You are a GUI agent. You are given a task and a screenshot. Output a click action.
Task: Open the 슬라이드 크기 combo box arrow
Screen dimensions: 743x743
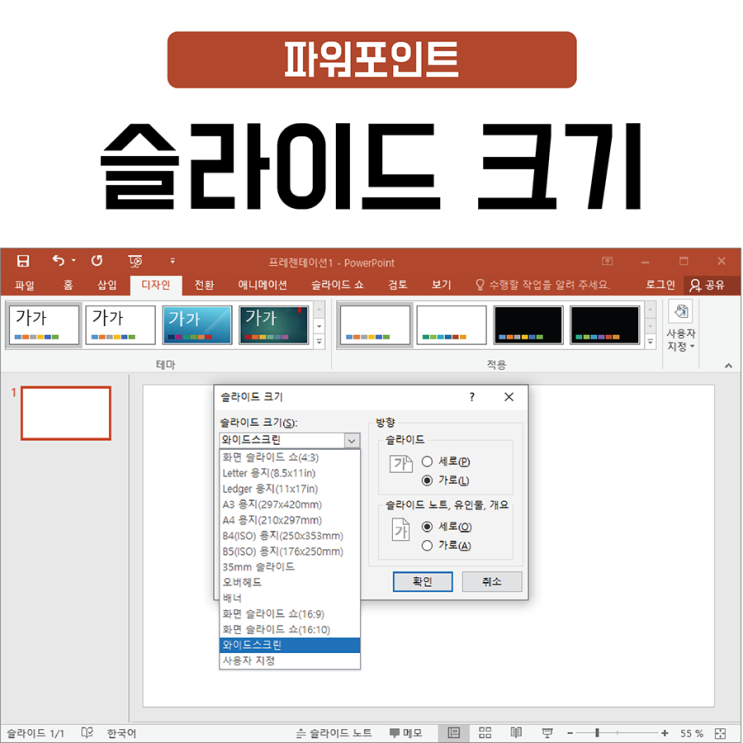pos(352,441)
